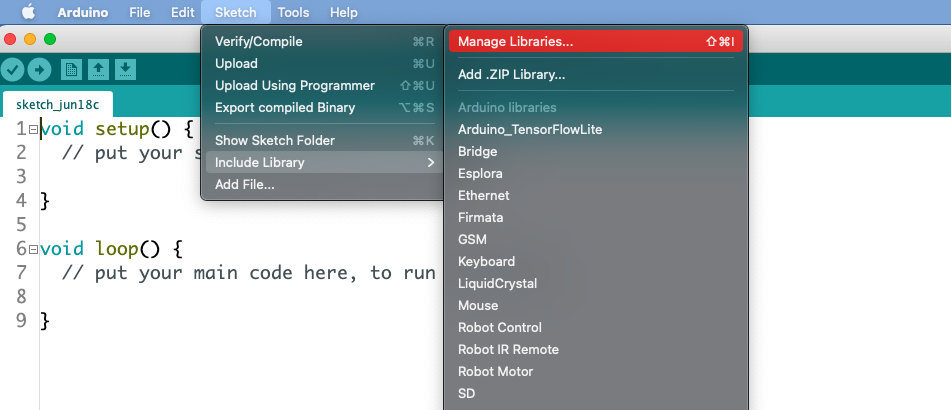
Task: Expand the Include Library submenu arrow
Action: tap(431, 162)
